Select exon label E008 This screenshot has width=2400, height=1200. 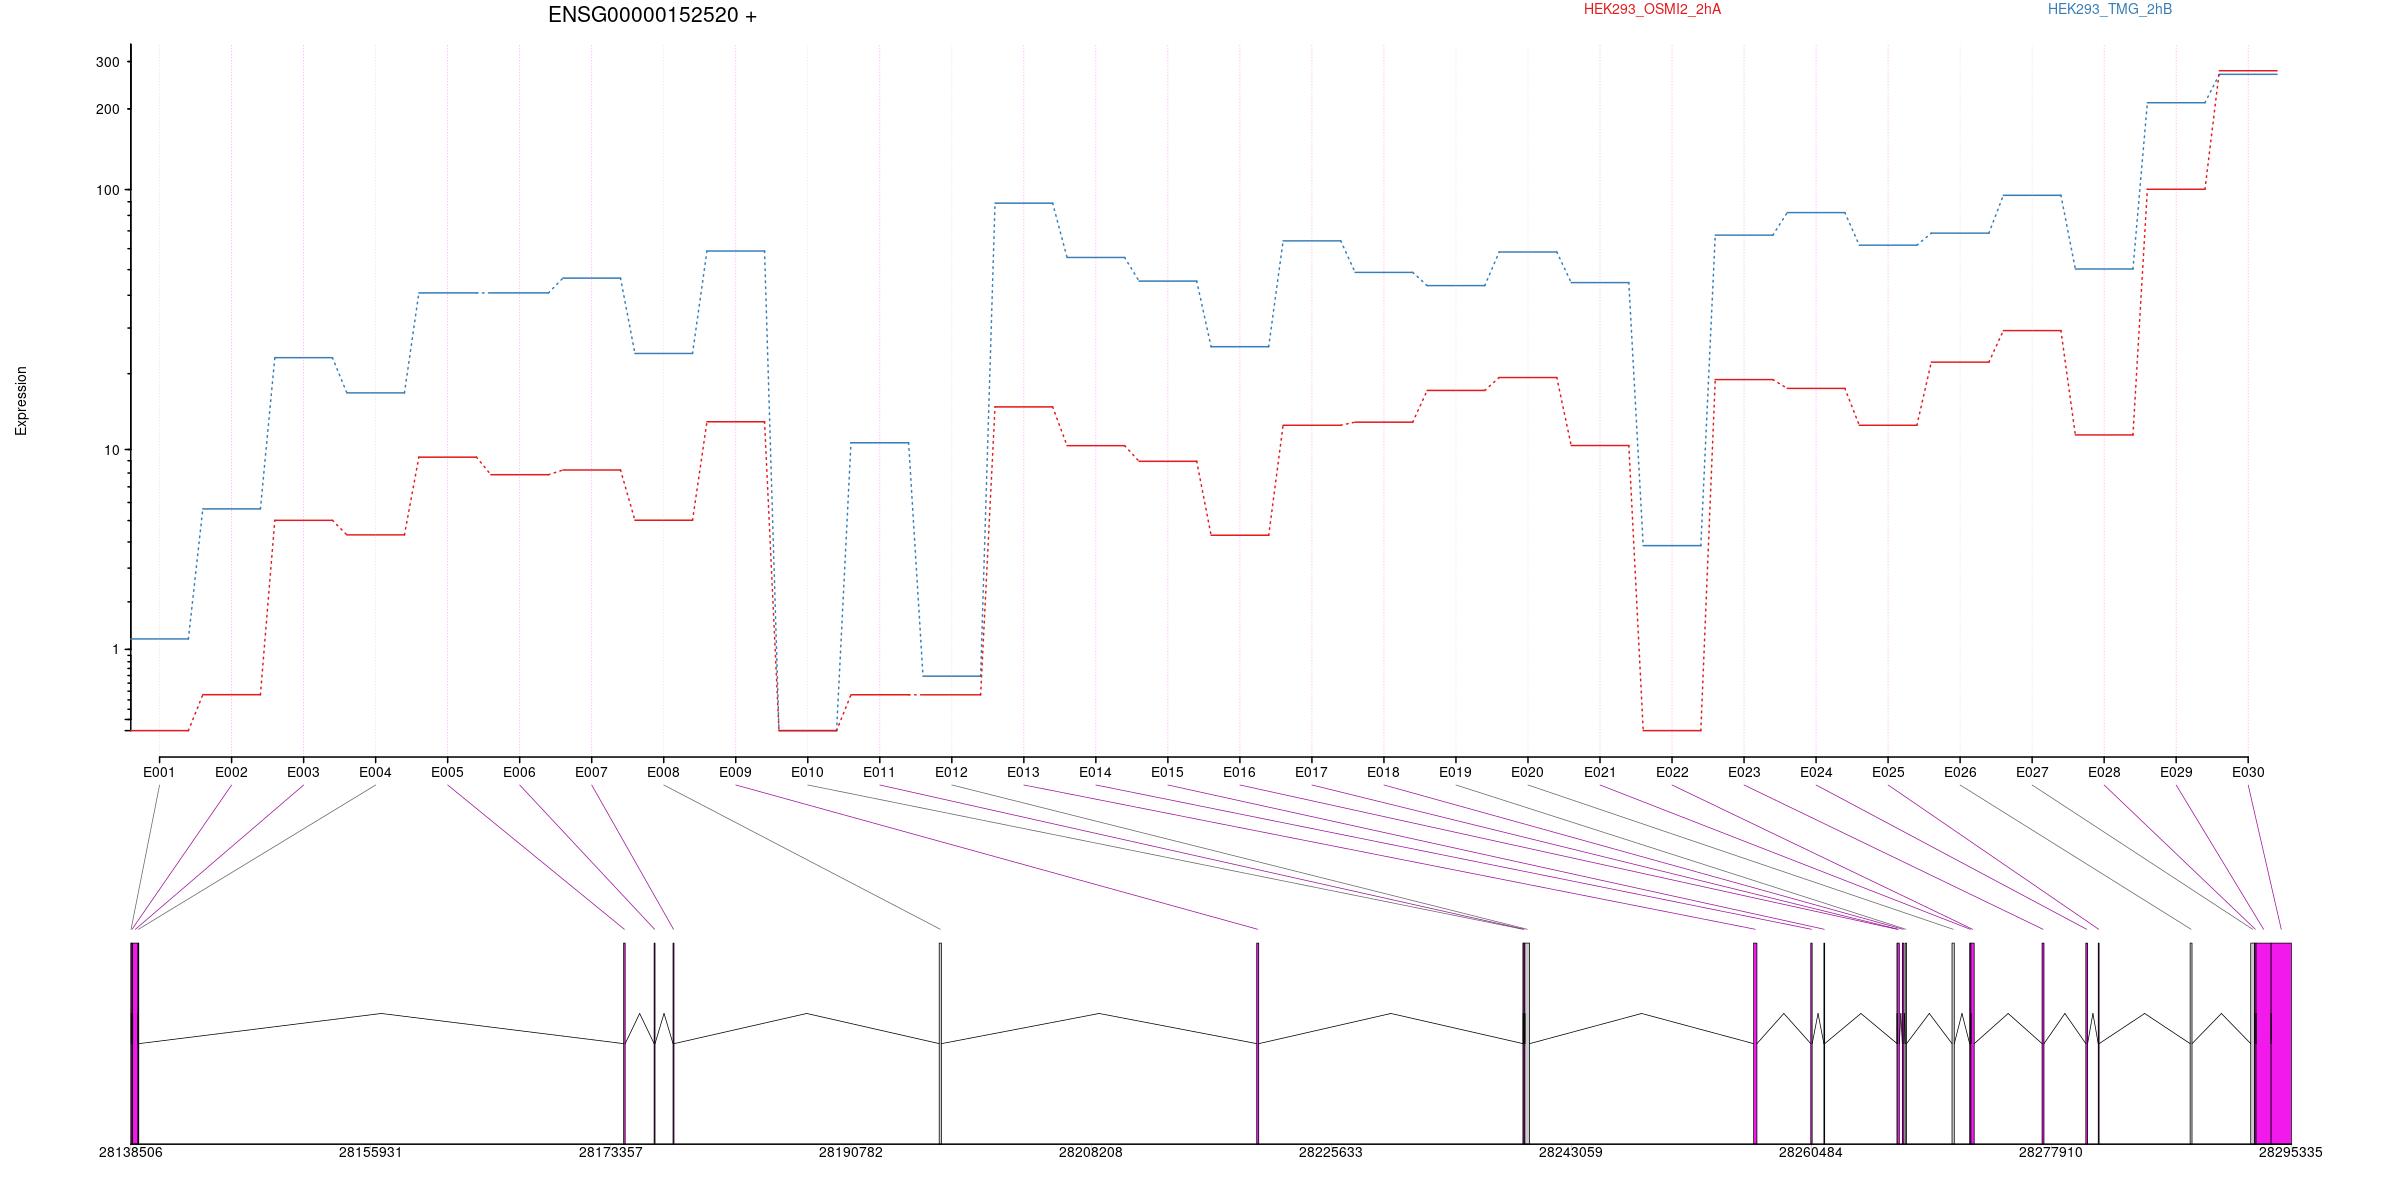[x=663, y=772]
